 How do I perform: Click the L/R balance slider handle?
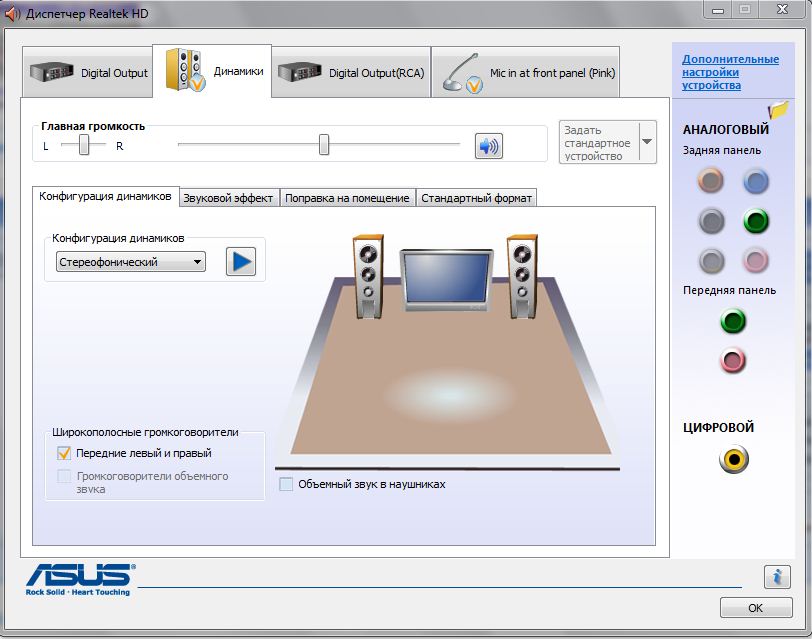point(84,145)
